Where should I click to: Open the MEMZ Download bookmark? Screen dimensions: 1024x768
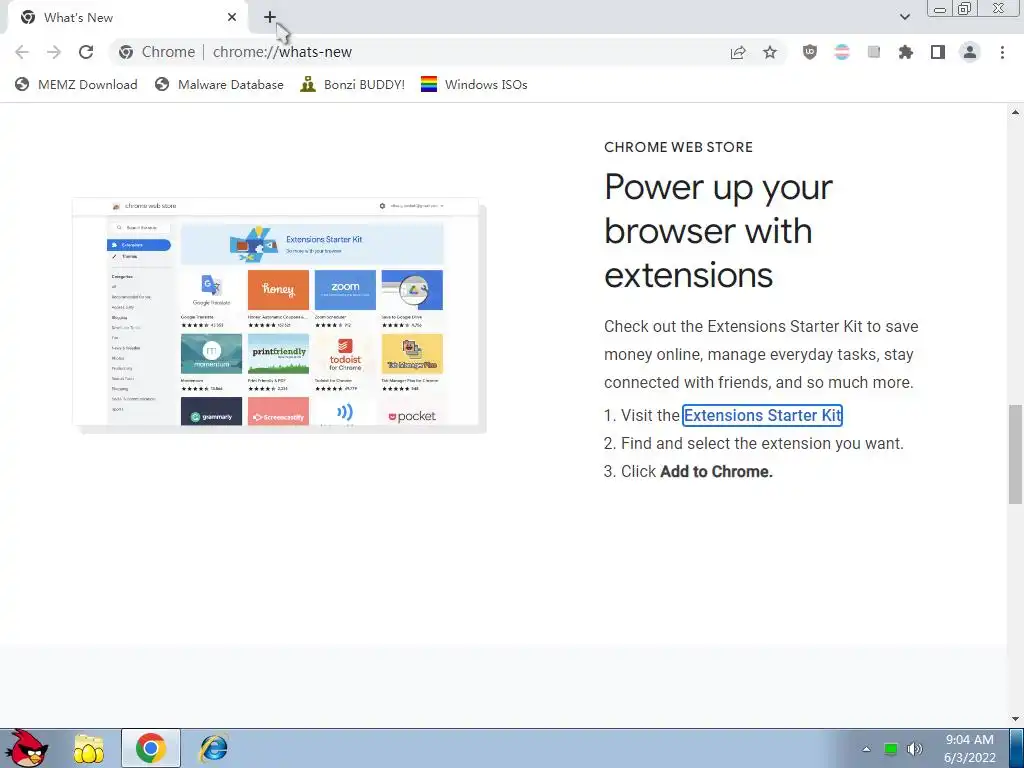76,84
